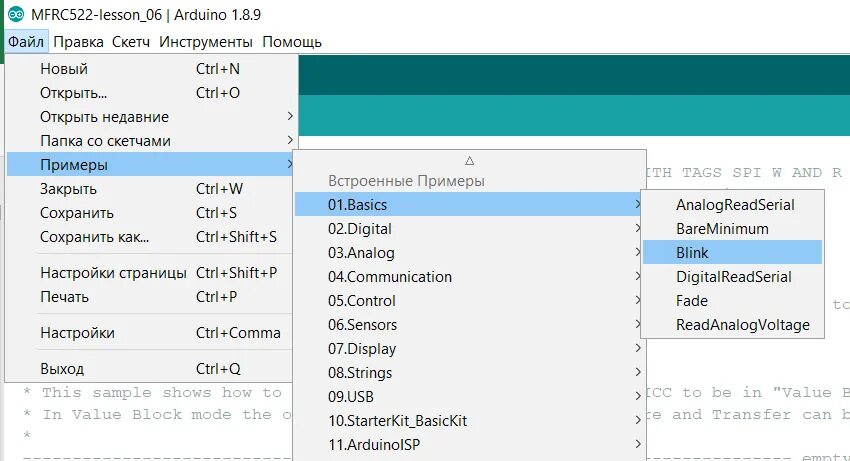Viewport: 850px width, 461px height.
Task: Click the Arduino logo in title bar
Action: click(x=16, y=14)
